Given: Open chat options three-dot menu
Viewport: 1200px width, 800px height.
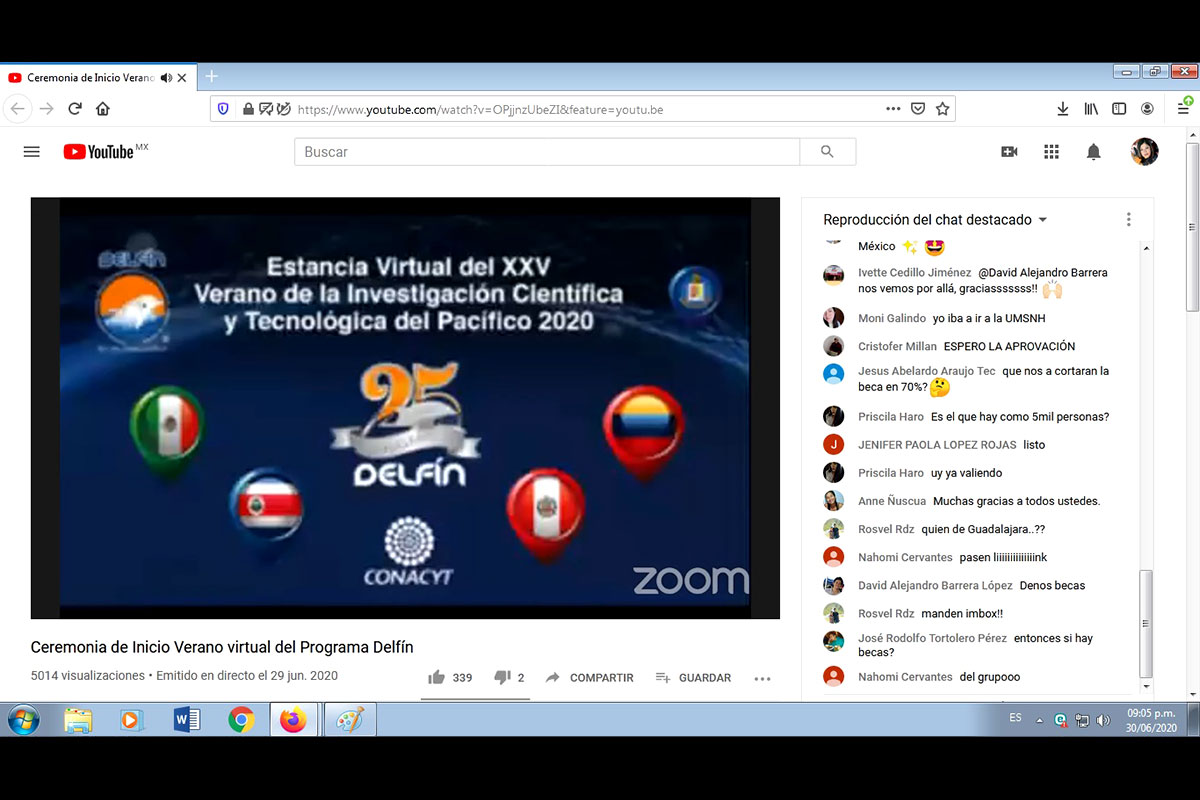Looking at the screenshot, I should pos(1128,220).
